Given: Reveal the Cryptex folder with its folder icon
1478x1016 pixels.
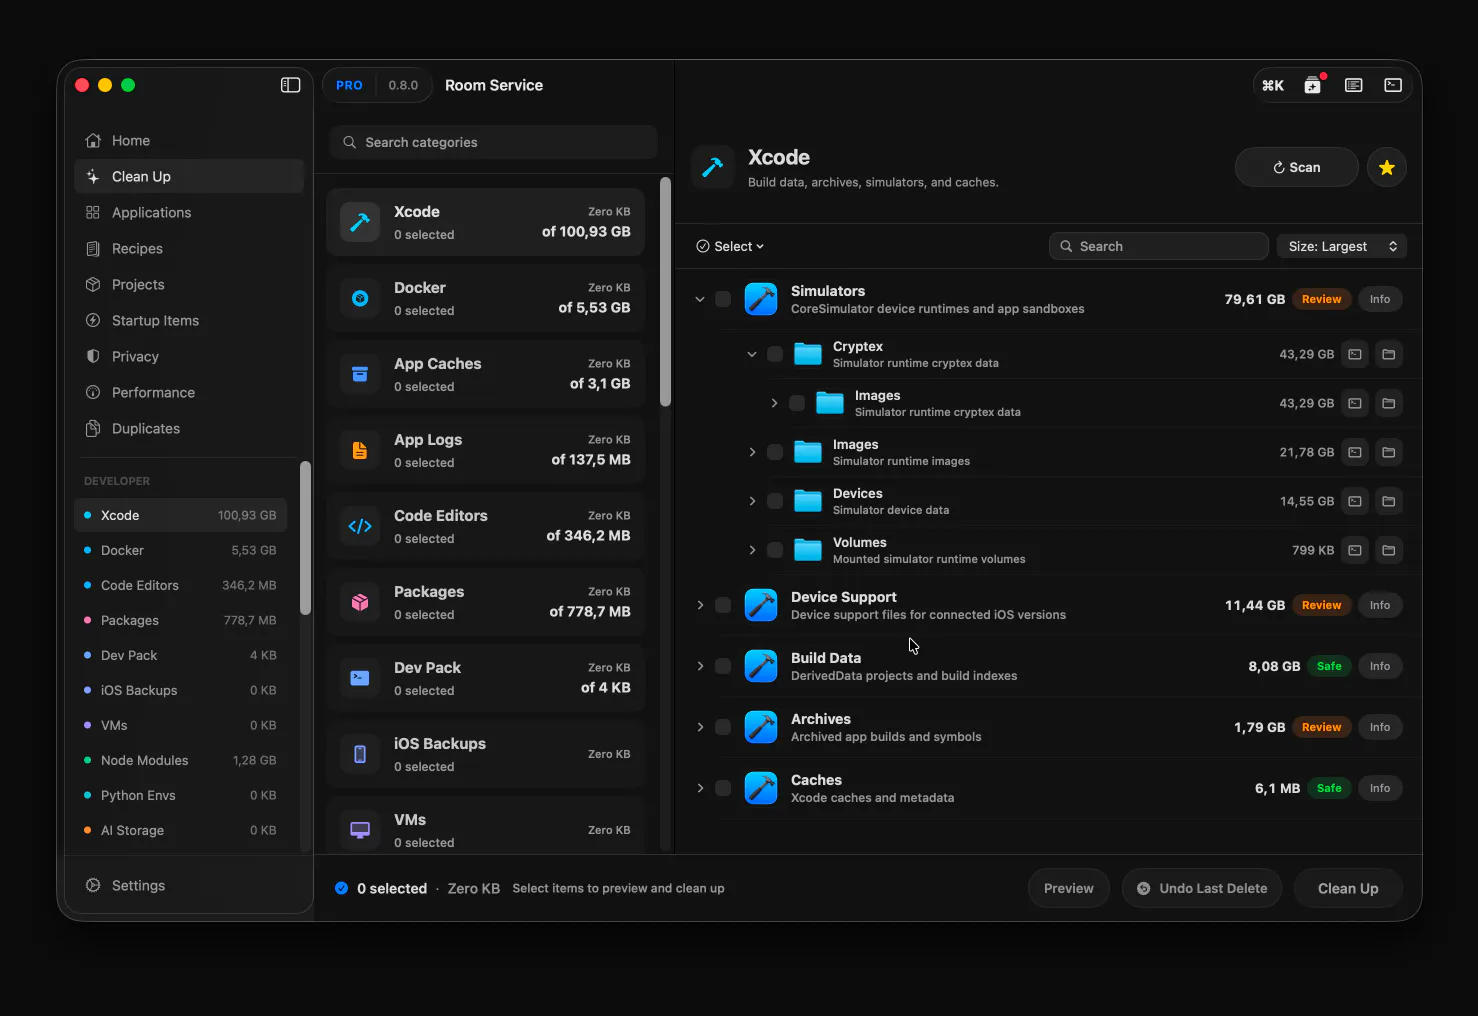Looking at the screenshot, I should tap(1389, 354).
